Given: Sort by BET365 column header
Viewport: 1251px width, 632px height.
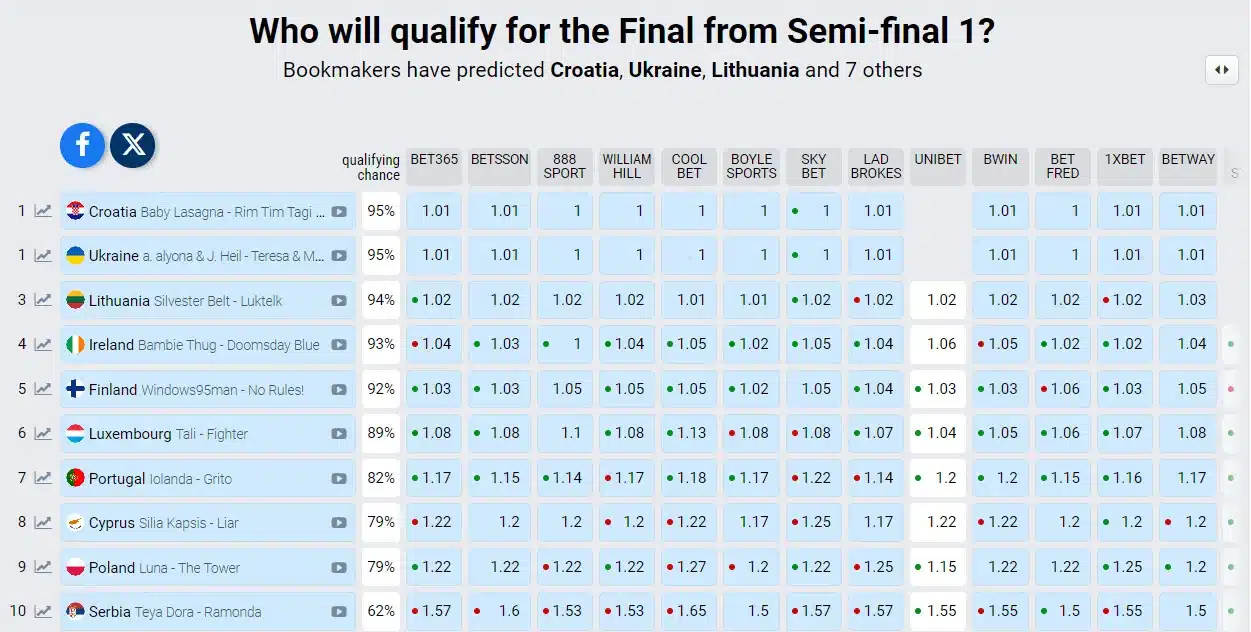Looking at the screenshot, I should click(x=434, y=166).
